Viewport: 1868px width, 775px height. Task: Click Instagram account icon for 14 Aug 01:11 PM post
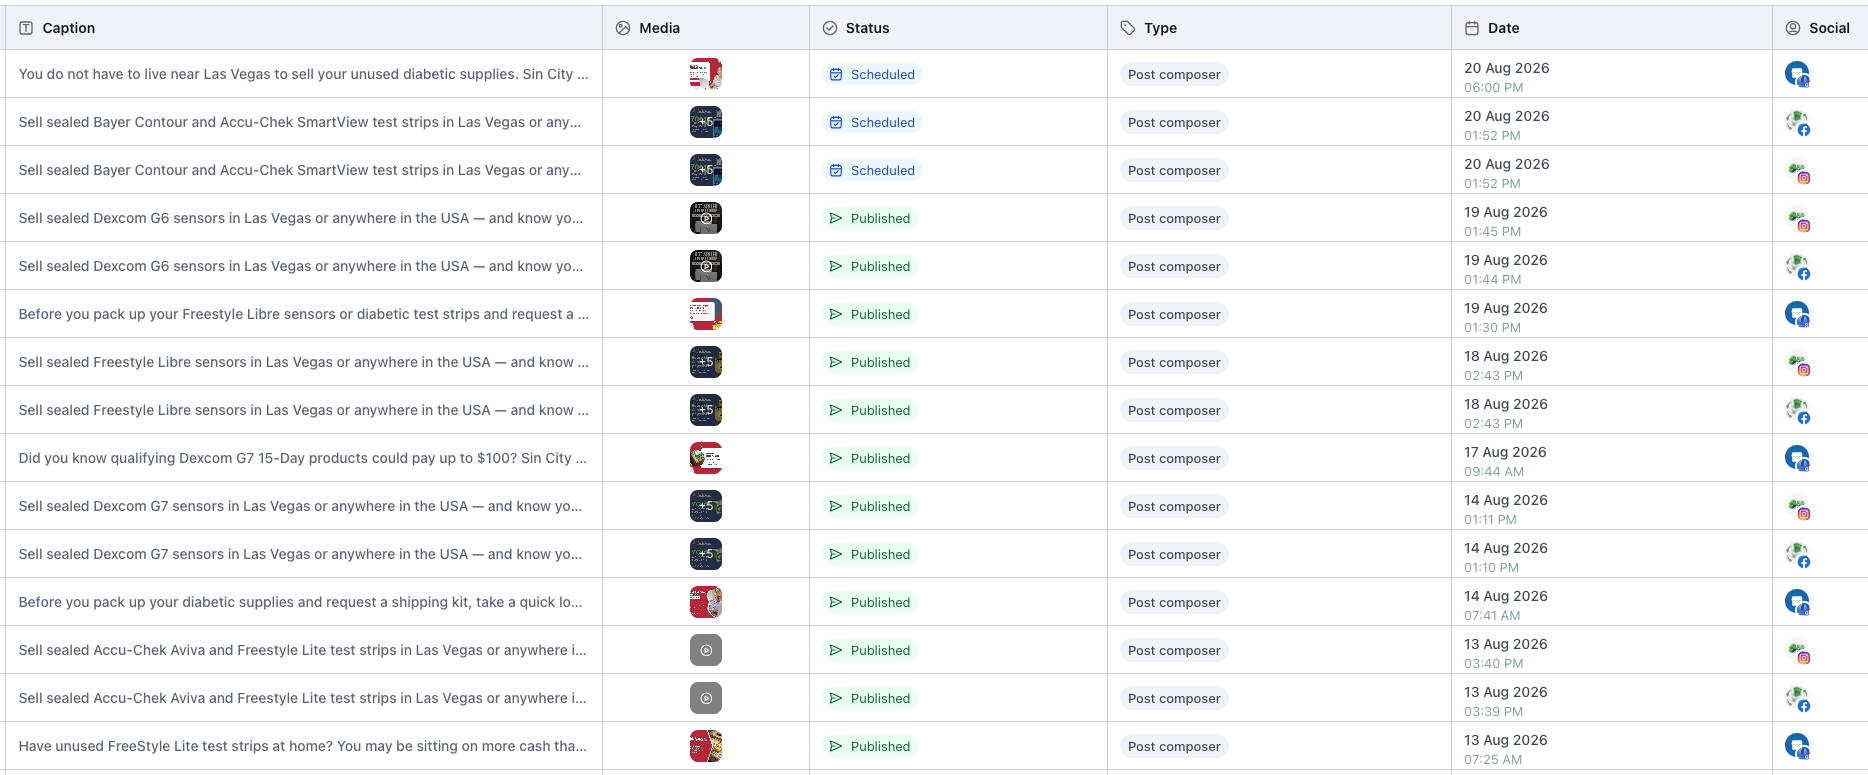click(1797, 506)
